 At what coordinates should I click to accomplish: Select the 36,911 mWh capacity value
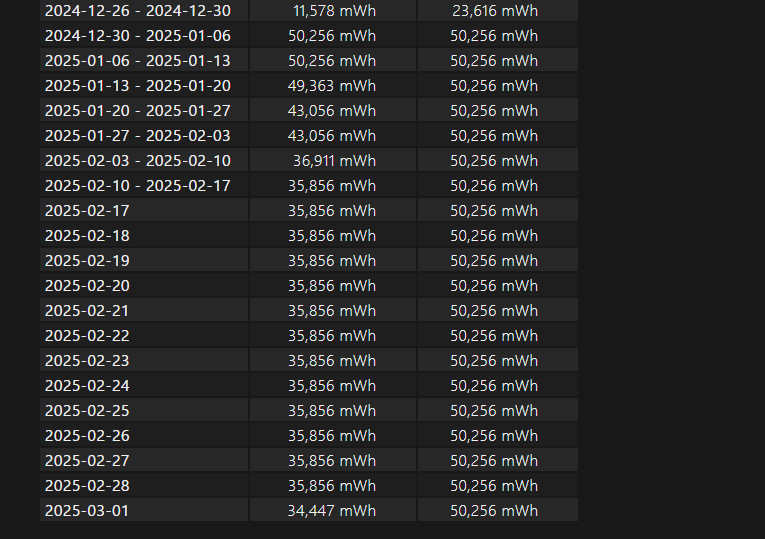pos(334,160)
